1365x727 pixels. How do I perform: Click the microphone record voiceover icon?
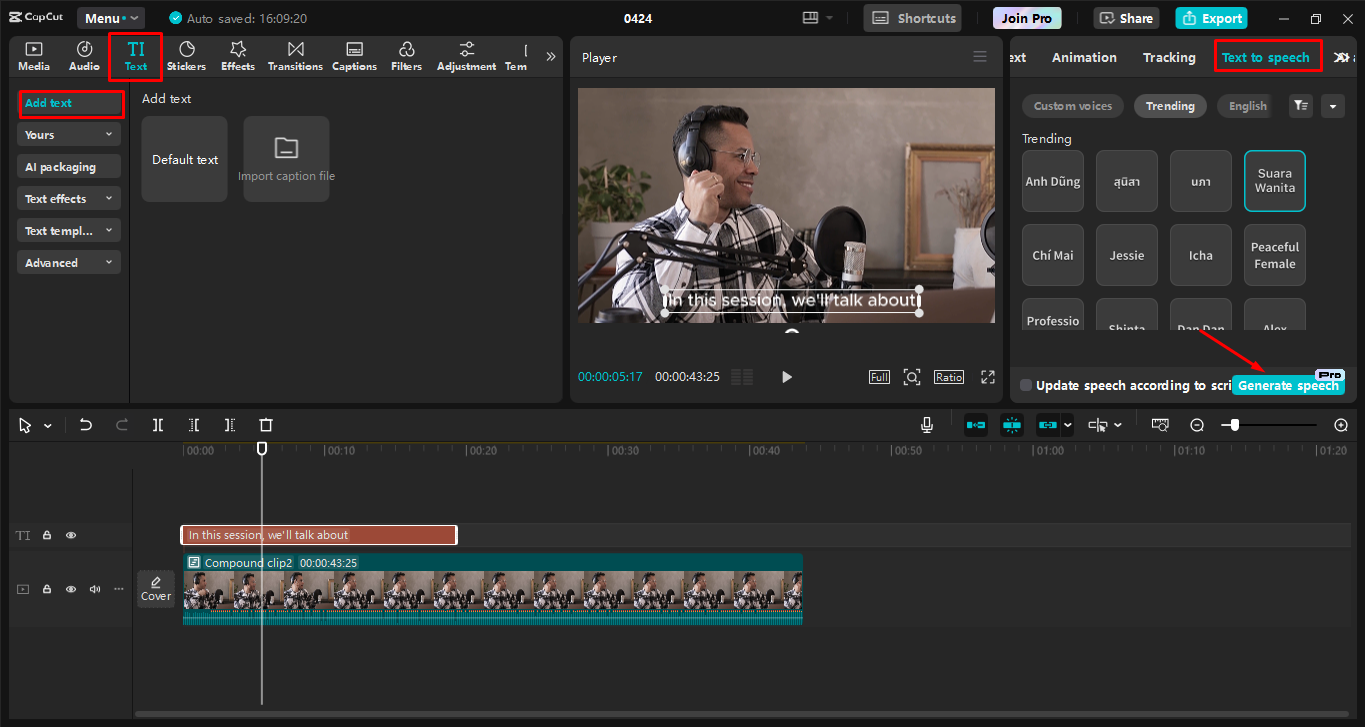coord(927,425)
